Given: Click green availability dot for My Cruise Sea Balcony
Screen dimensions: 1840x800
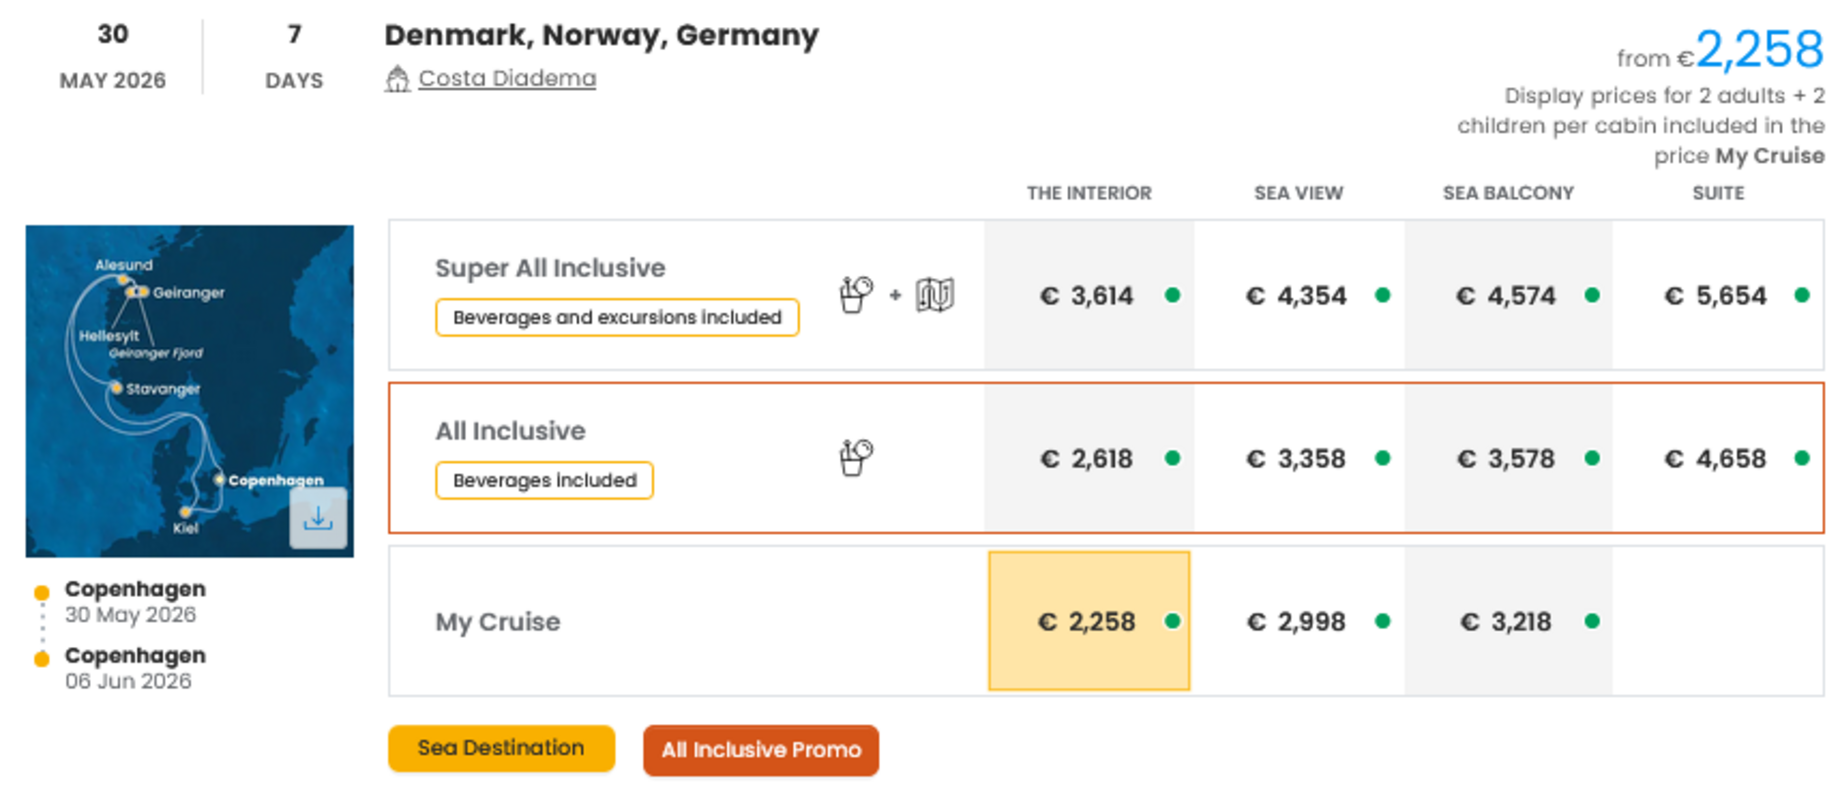Looking at the screenshot, I should (x=1592, y=621).
